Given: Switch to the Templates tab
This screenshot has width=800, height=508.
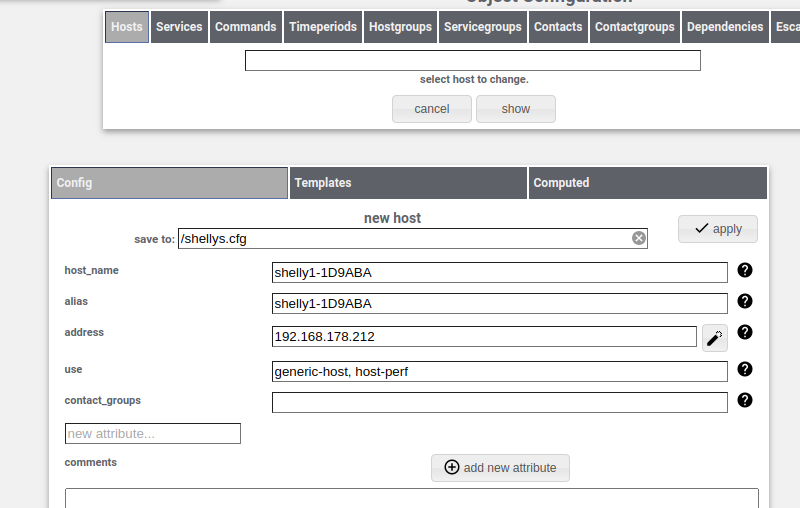Looking at the screenshot, I should pyautogui.click(x=408, y=183).
